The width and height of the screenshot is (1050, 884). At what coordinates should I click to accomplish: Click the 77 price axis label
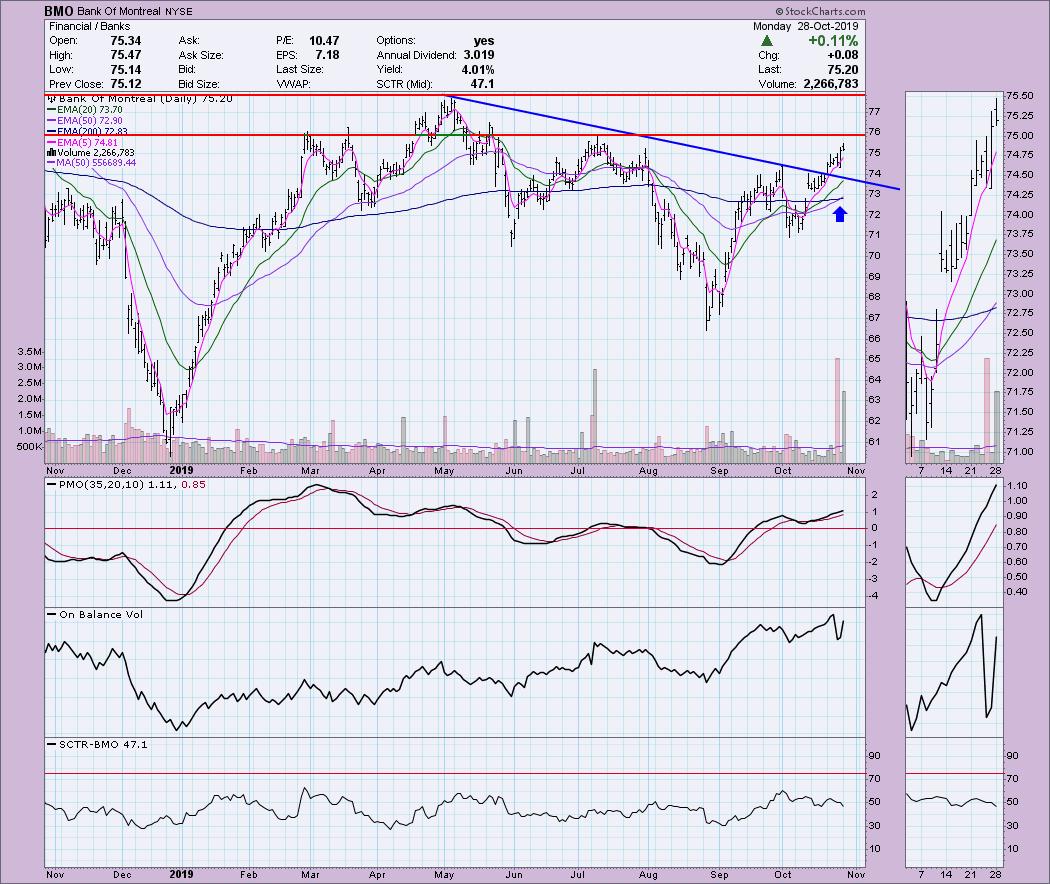(873, 111)
